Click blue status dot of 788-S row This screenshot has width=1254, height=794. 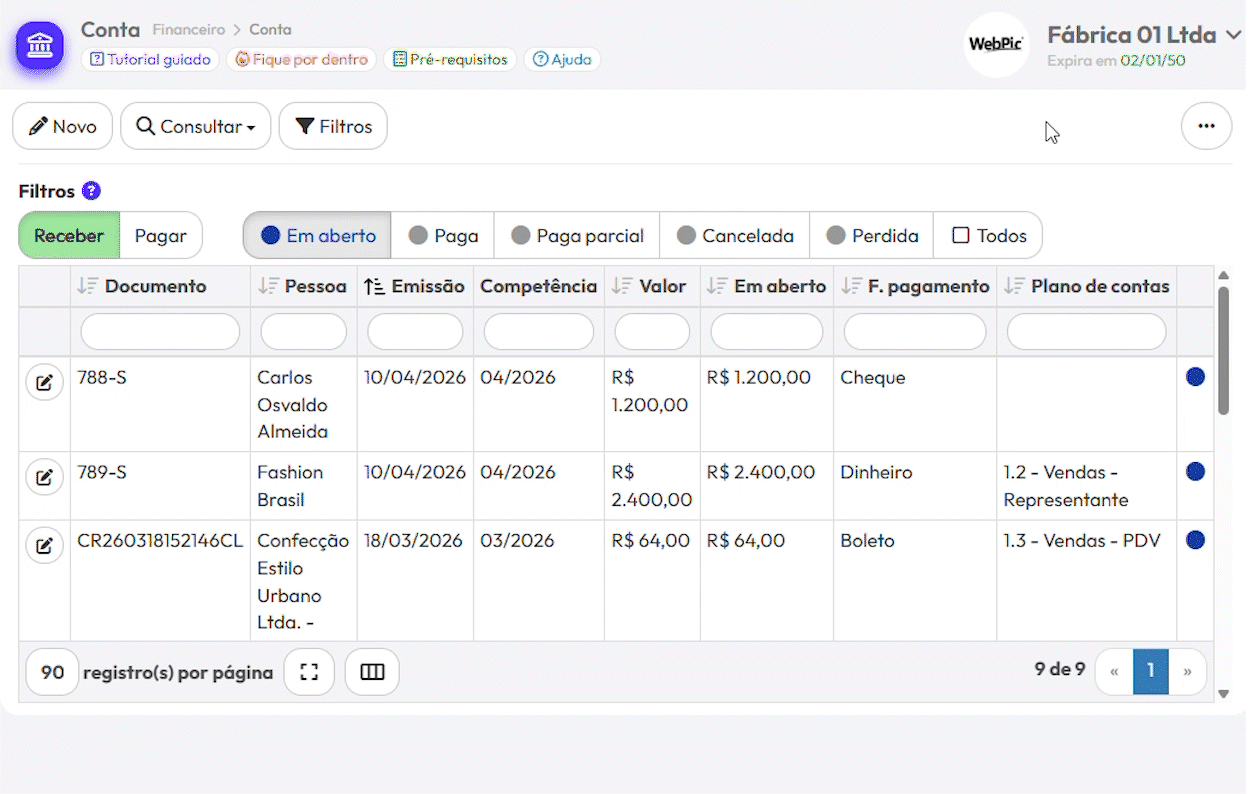pos(1195,377)
